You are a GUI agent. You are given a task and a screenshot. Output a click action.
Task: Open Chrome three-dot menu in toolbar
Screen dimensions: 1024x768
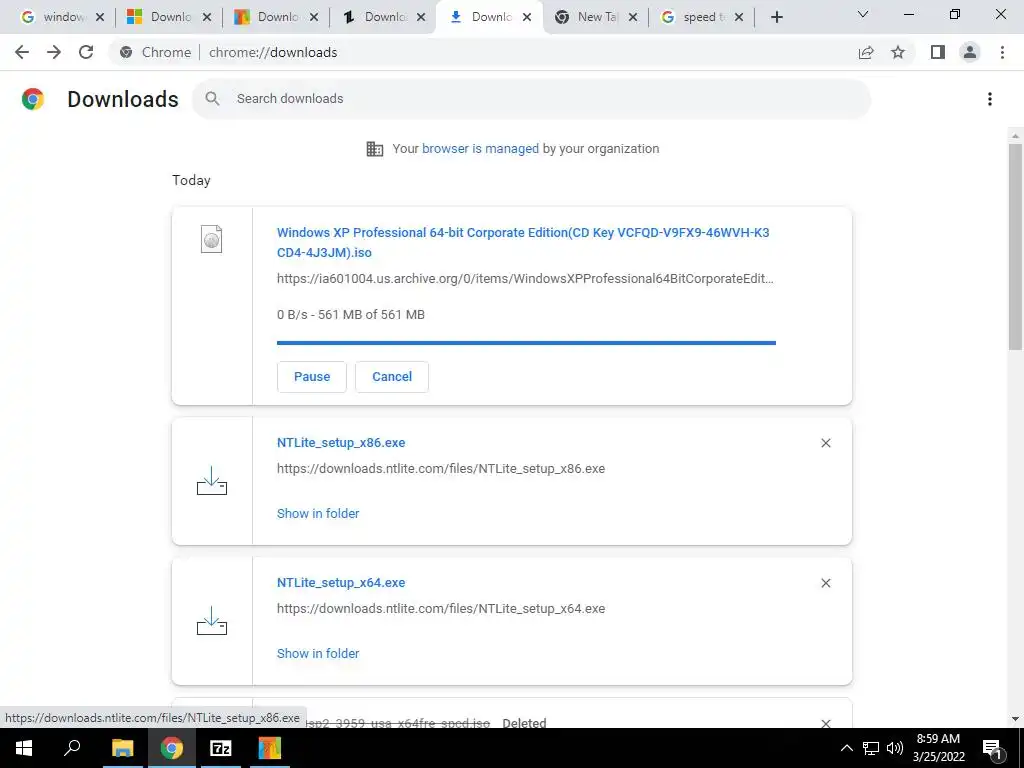pyautogui.click(x=1002, y=52)
